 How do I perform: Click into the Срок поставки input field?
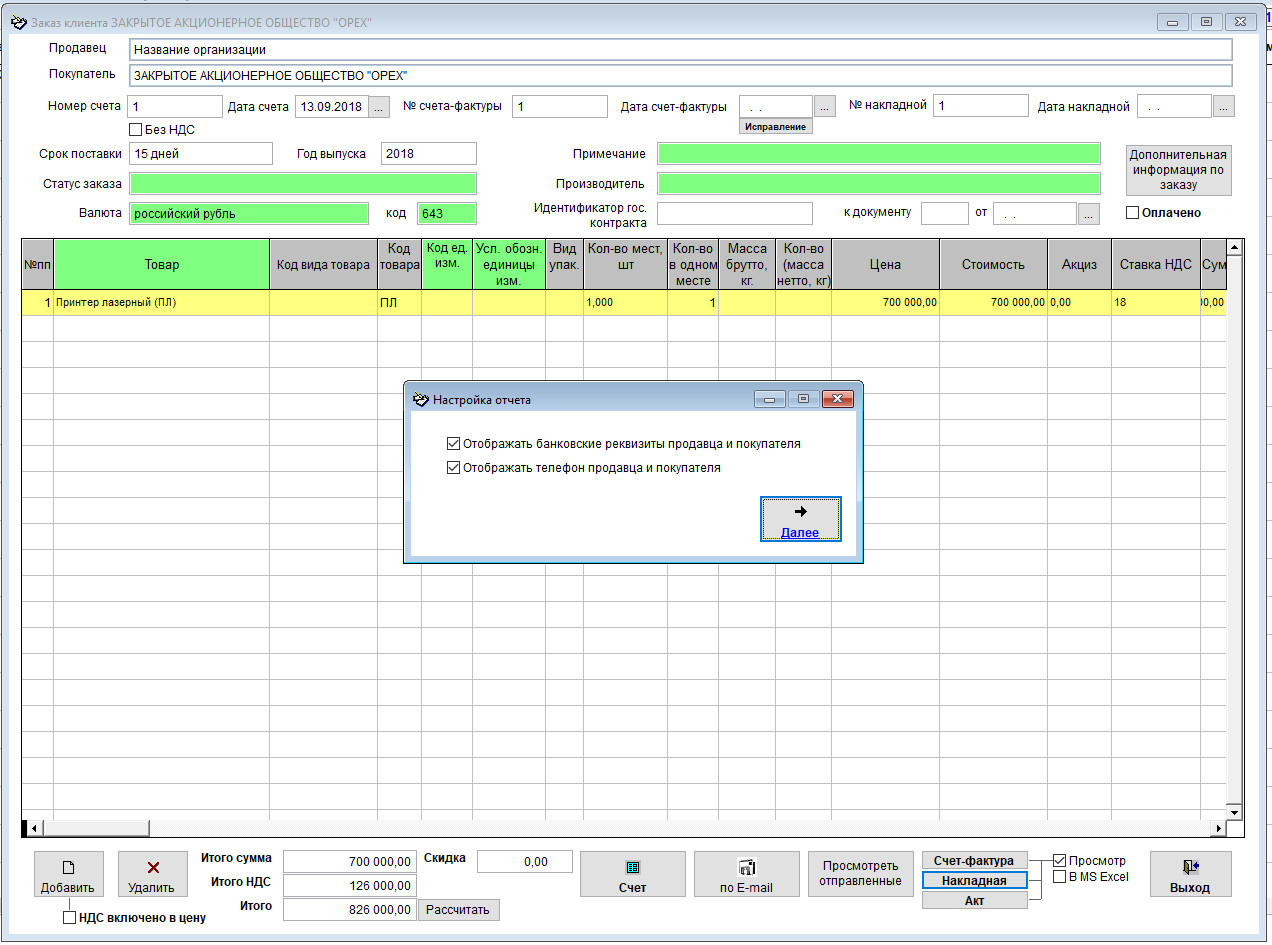200,154
